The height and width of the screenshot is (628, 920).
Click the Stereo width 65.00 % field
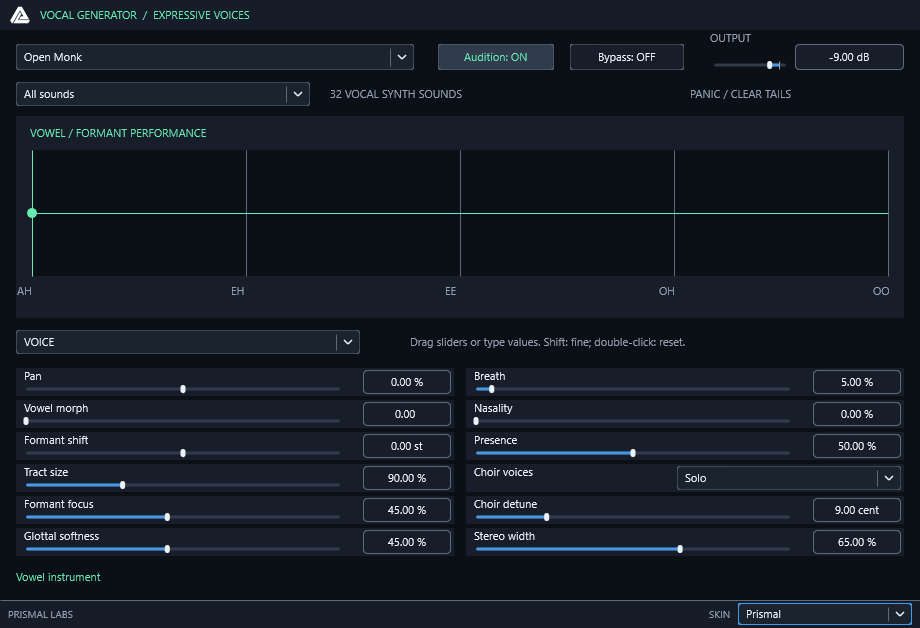coord(857,542)
